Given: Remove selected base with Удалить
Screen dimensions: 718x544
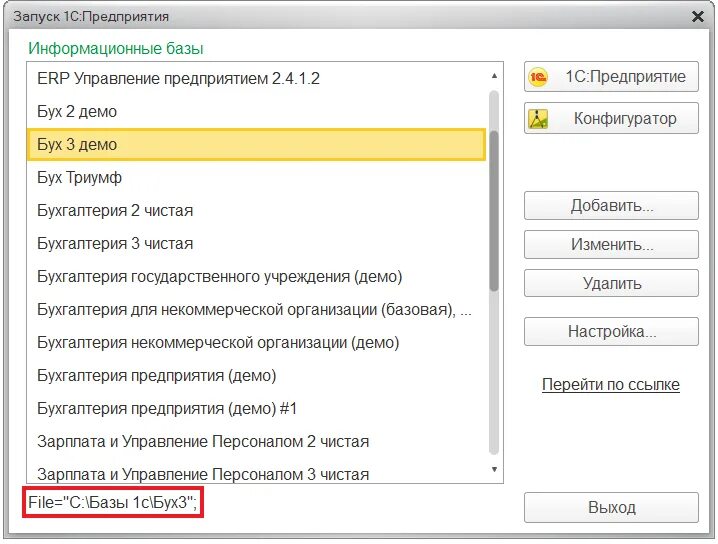Looking at the screenshot, I should 611,283.
